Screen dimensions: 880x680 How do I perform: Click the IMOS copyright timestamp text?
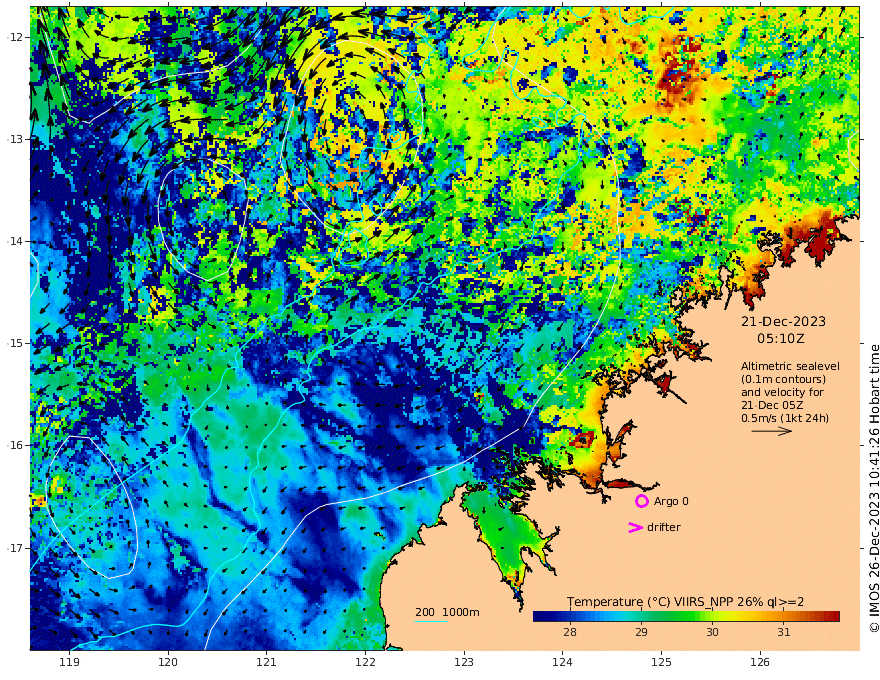873,488
